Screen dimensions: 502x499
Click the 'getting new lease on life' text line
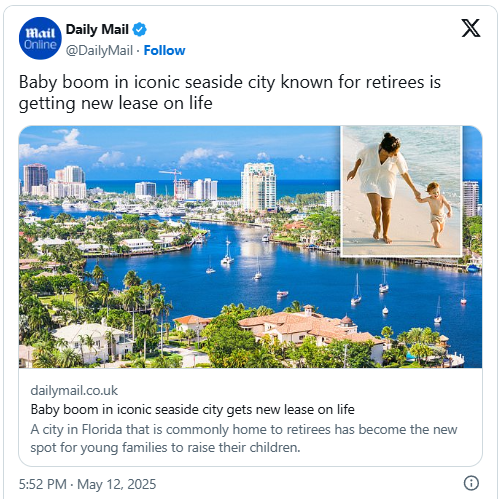115,103
